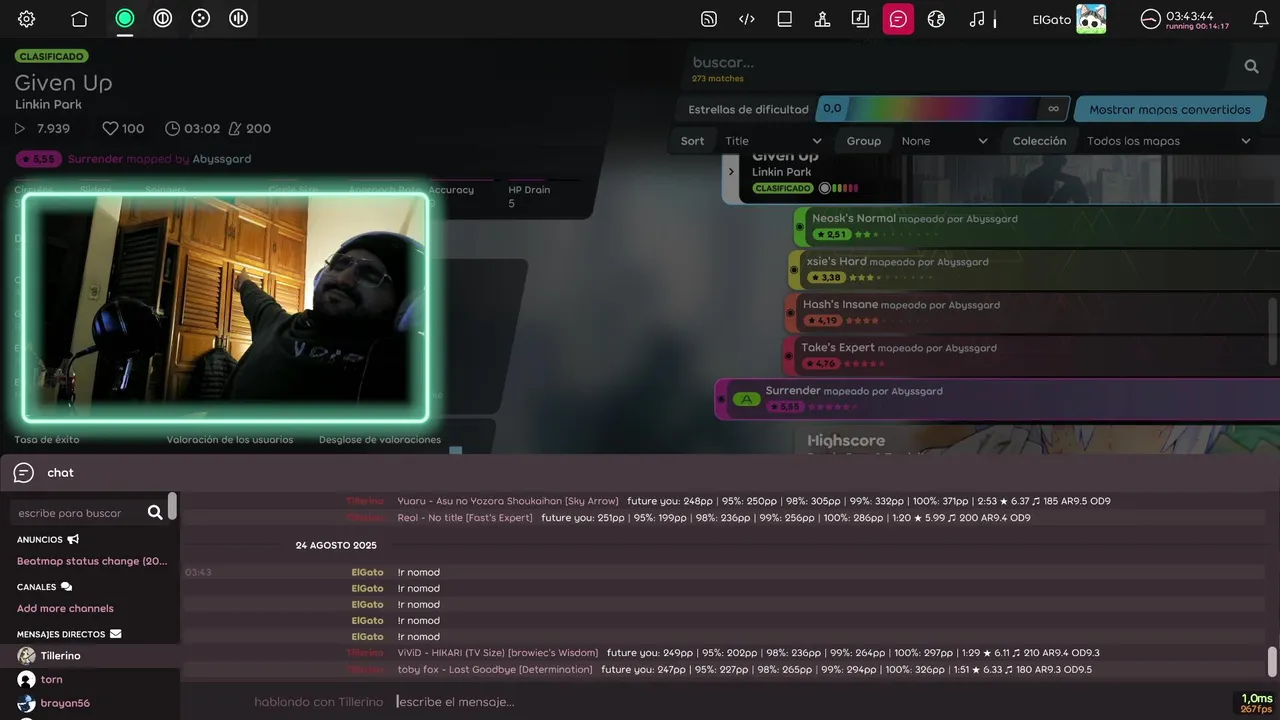
Task: Click the chat bubble icon beside chat title
Action: (x=24, y=473)
